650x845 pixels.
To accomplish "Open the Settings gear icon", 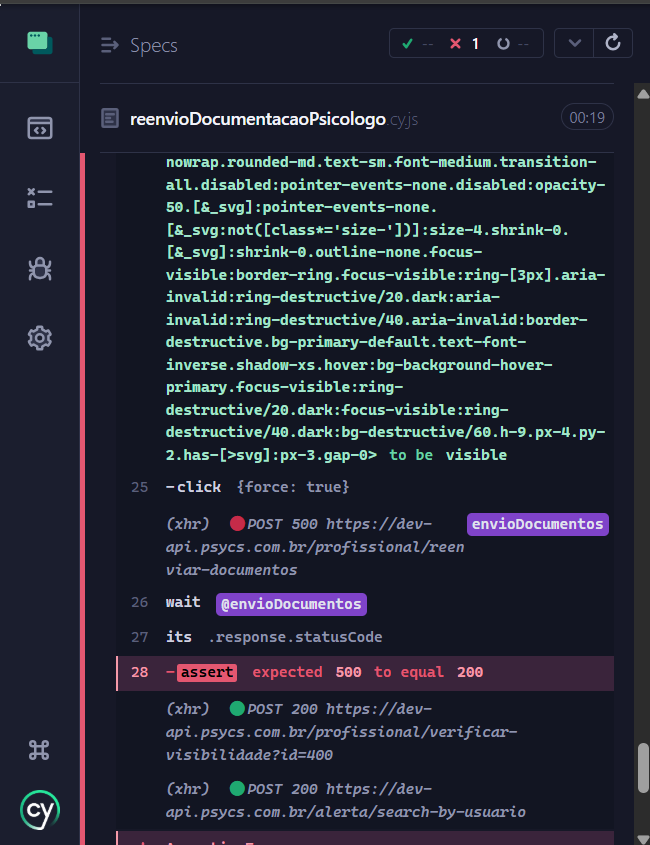I will click(39, 338).
